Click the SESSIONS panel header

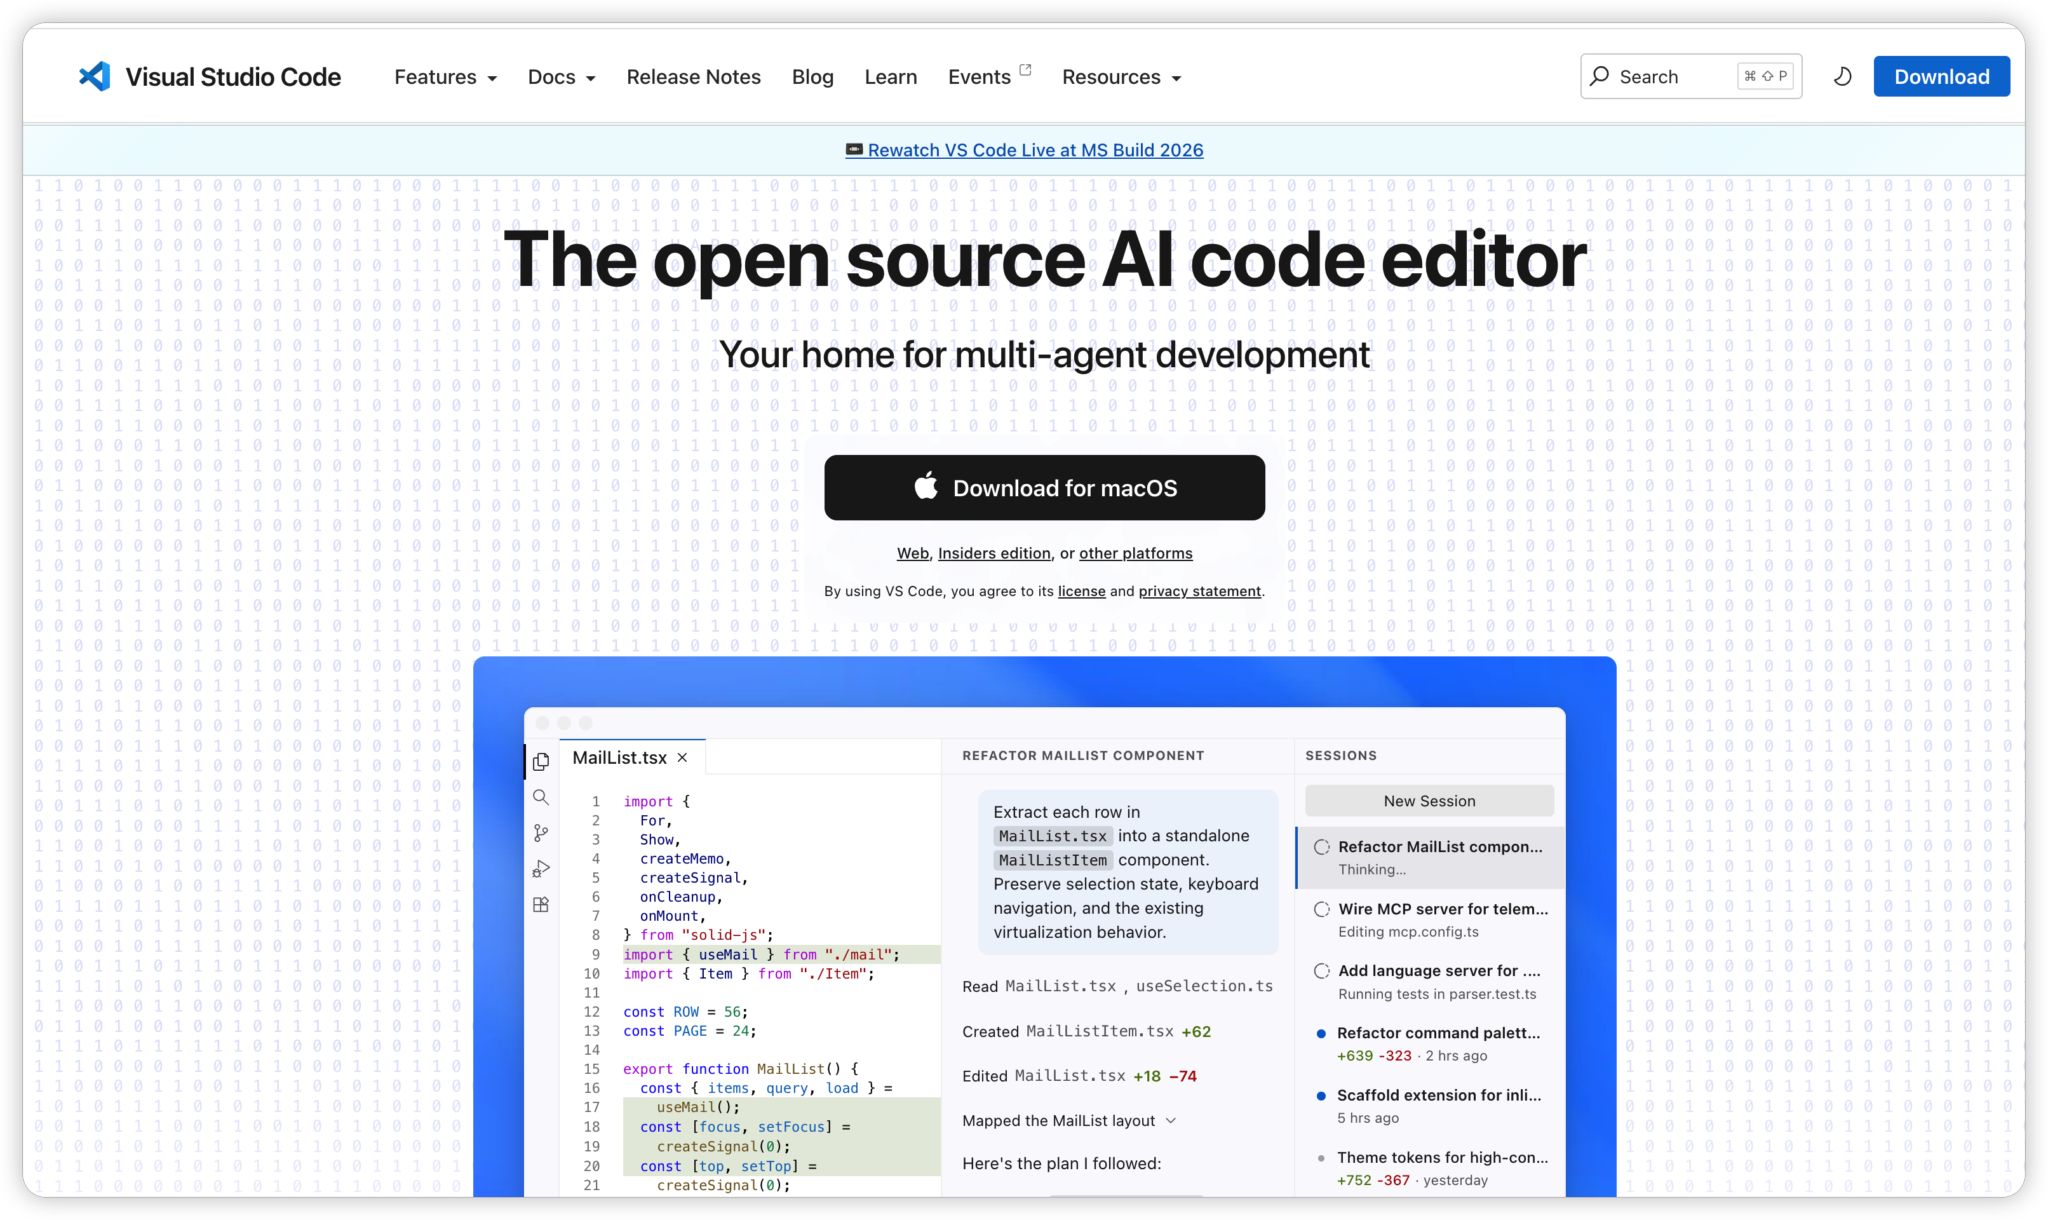tap(1341, 755)
